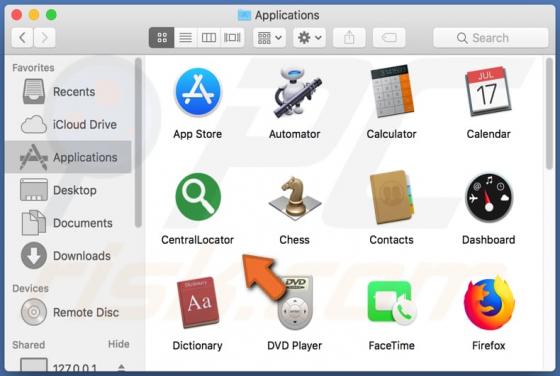
Task: Switch to column view
Action: (209, 37)
